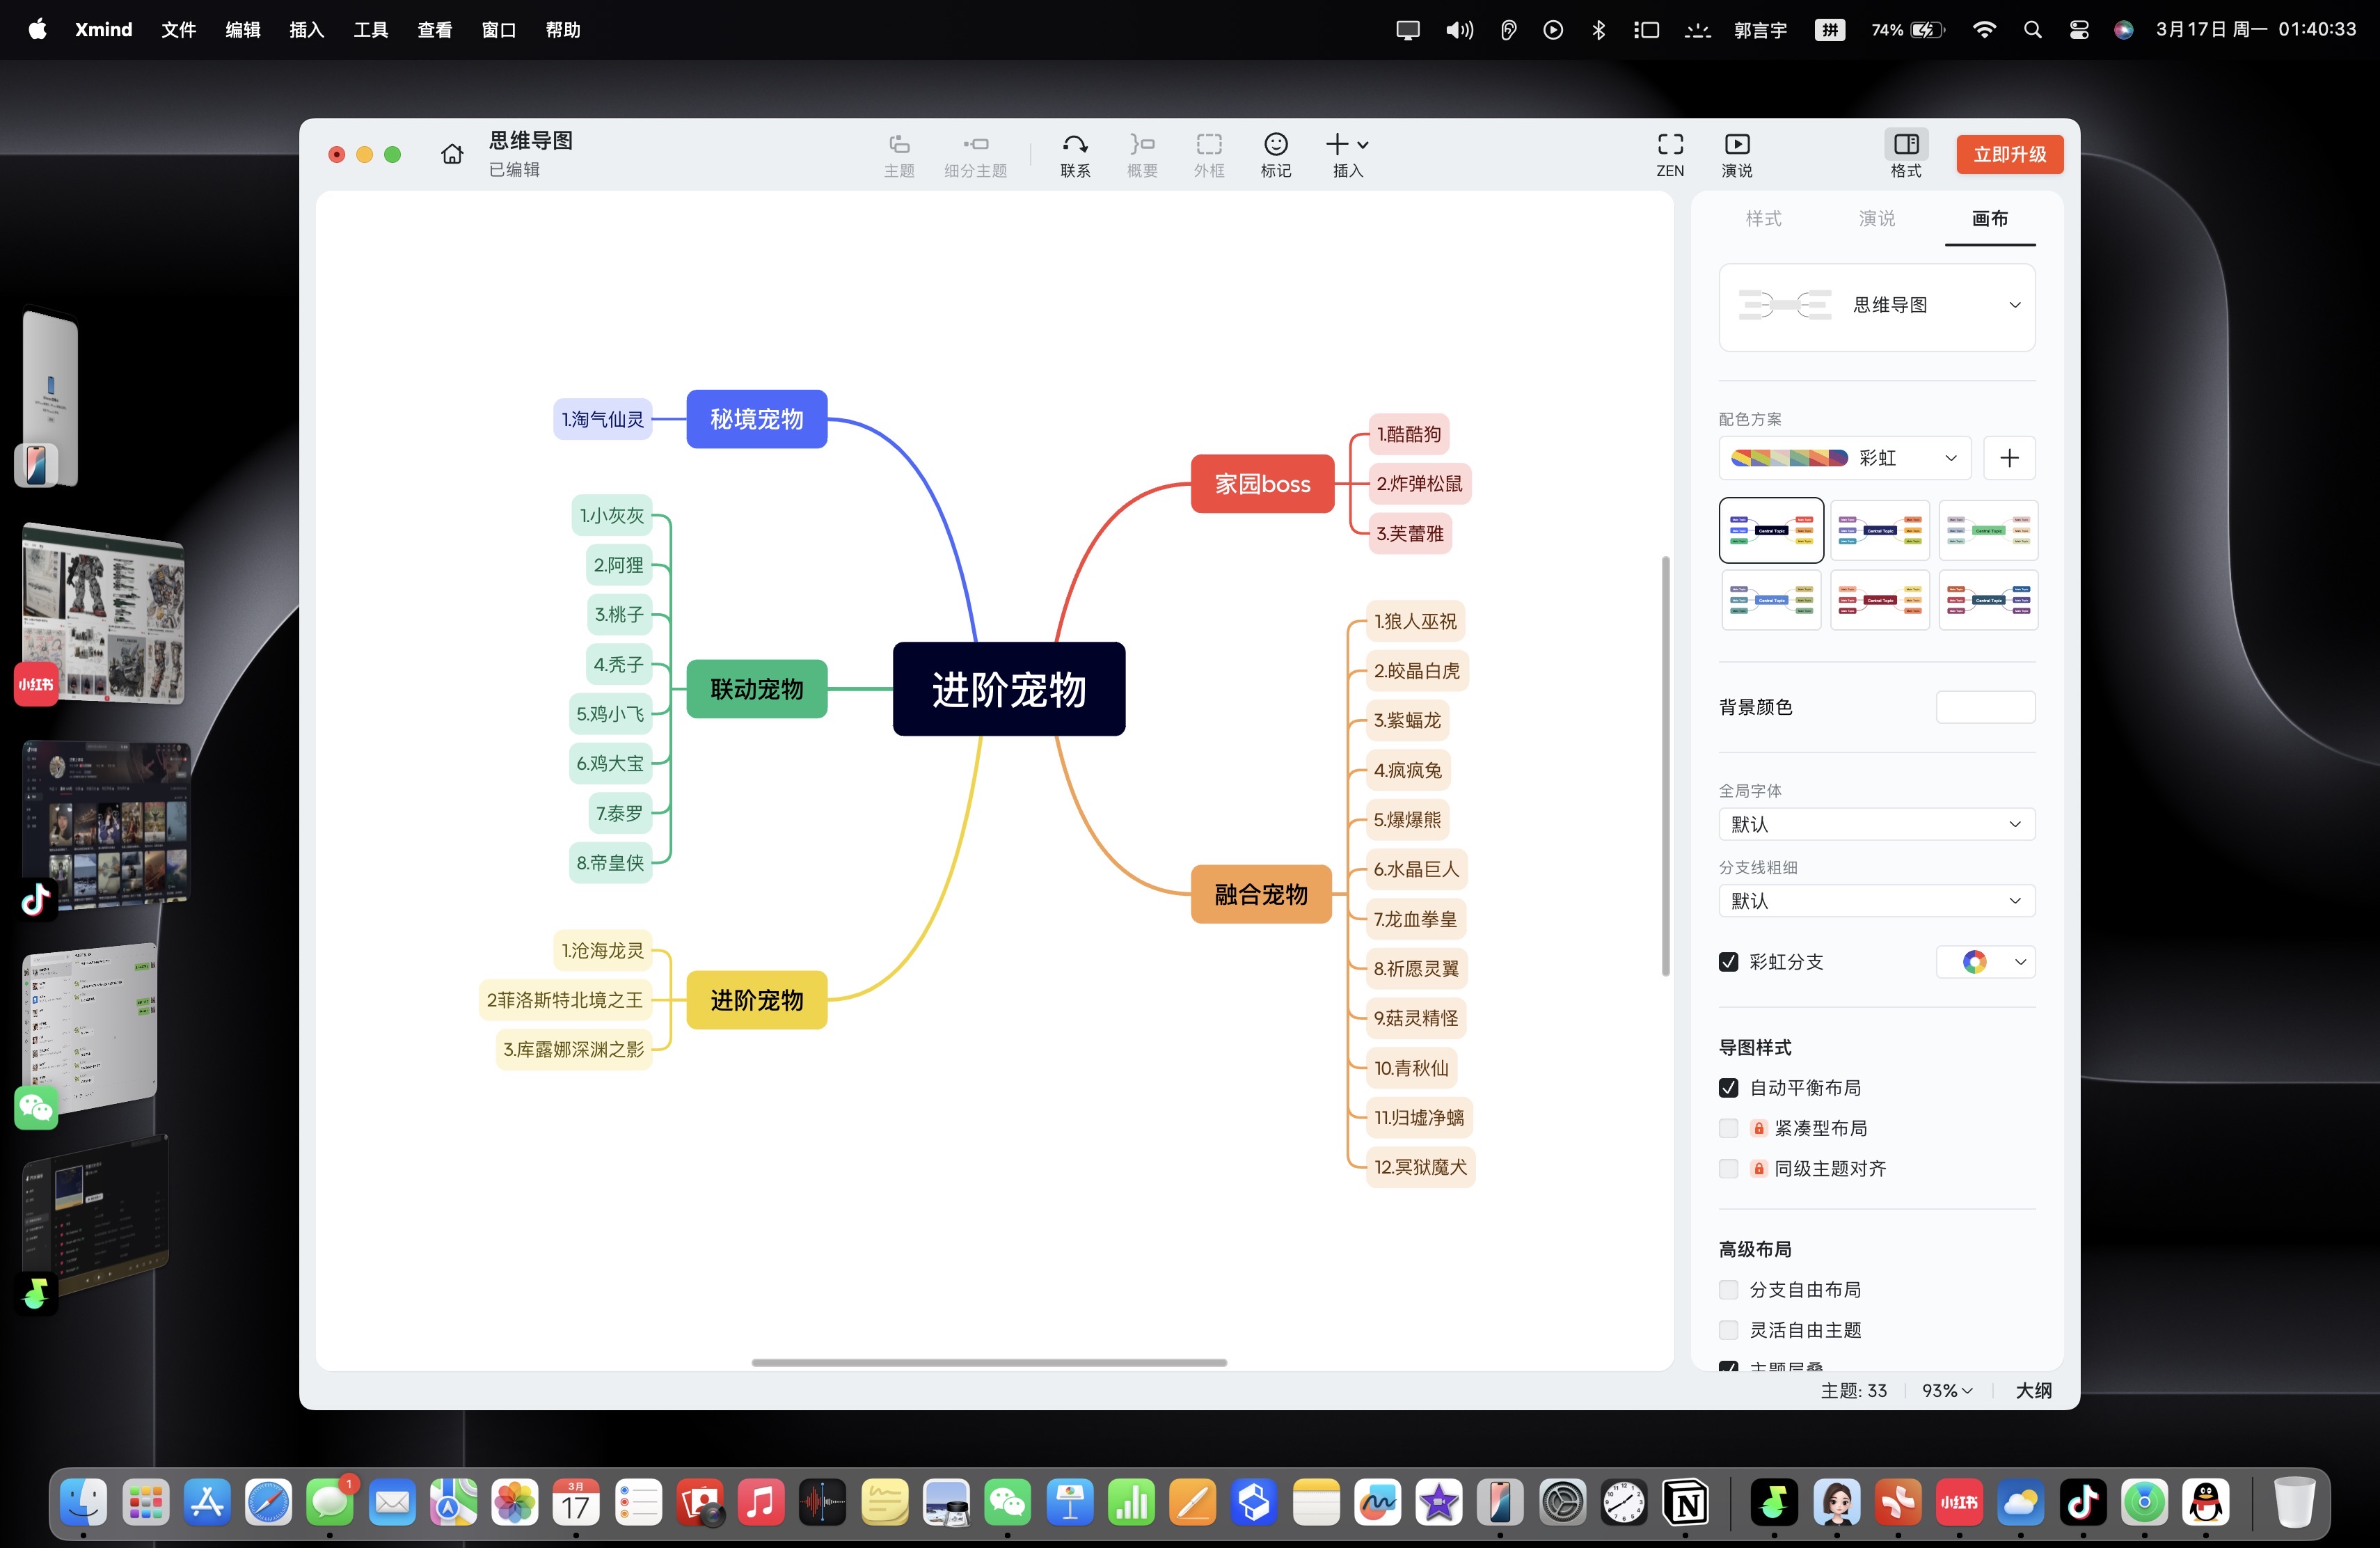This screenshot has height=1548, width=2380.
Task: Select the subtopic 12.冥狱魔犬
Action: (x=1420, y=1167)
